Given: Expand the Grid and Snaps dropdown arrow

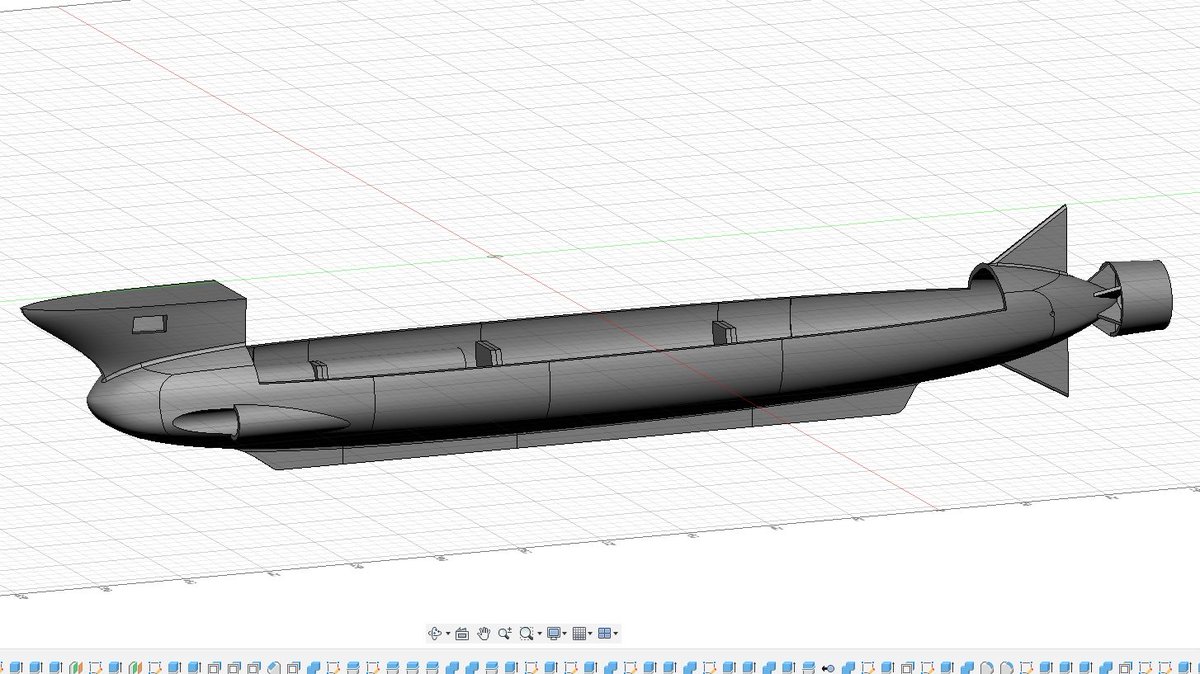Looking at the screenshot, I should (590, 634).
